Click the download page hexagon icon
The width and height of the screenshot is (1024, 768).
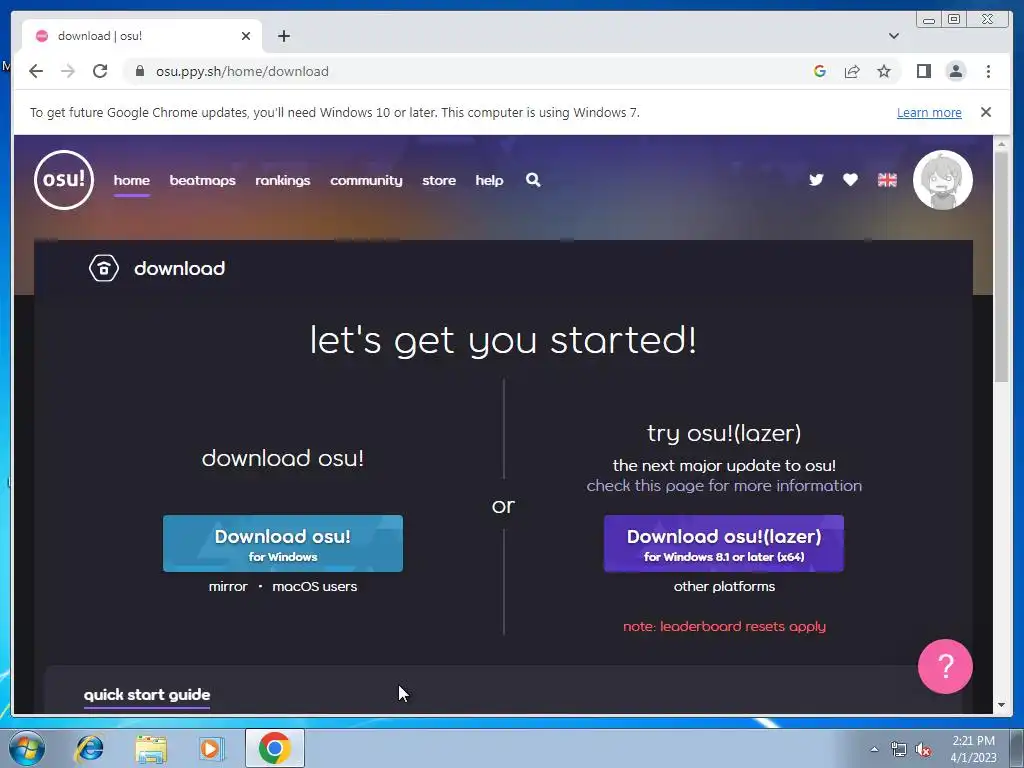pos(104,268)
